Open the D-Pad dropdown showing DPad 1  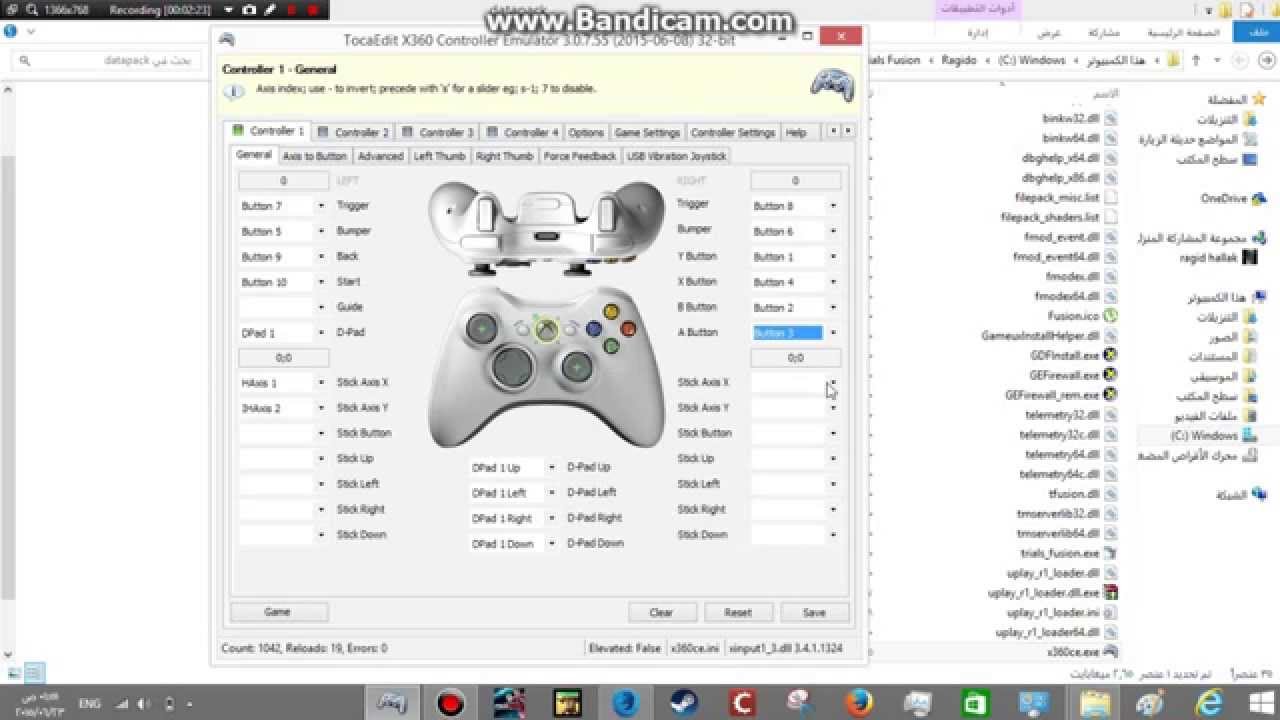321,333
